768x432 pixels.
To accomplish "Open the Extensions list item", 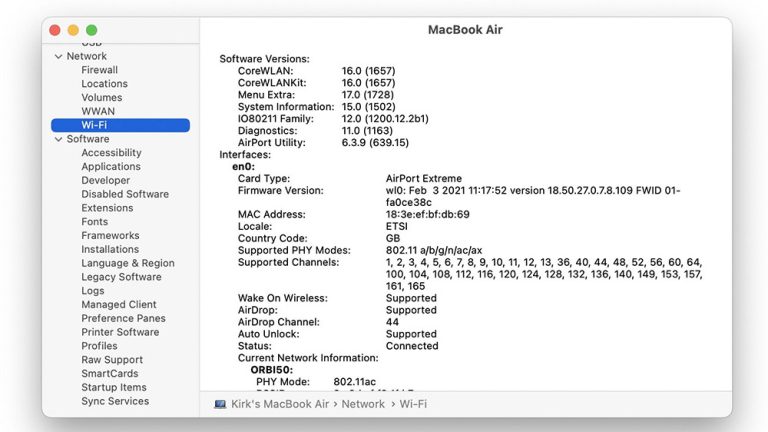I will tap(107, 208).
